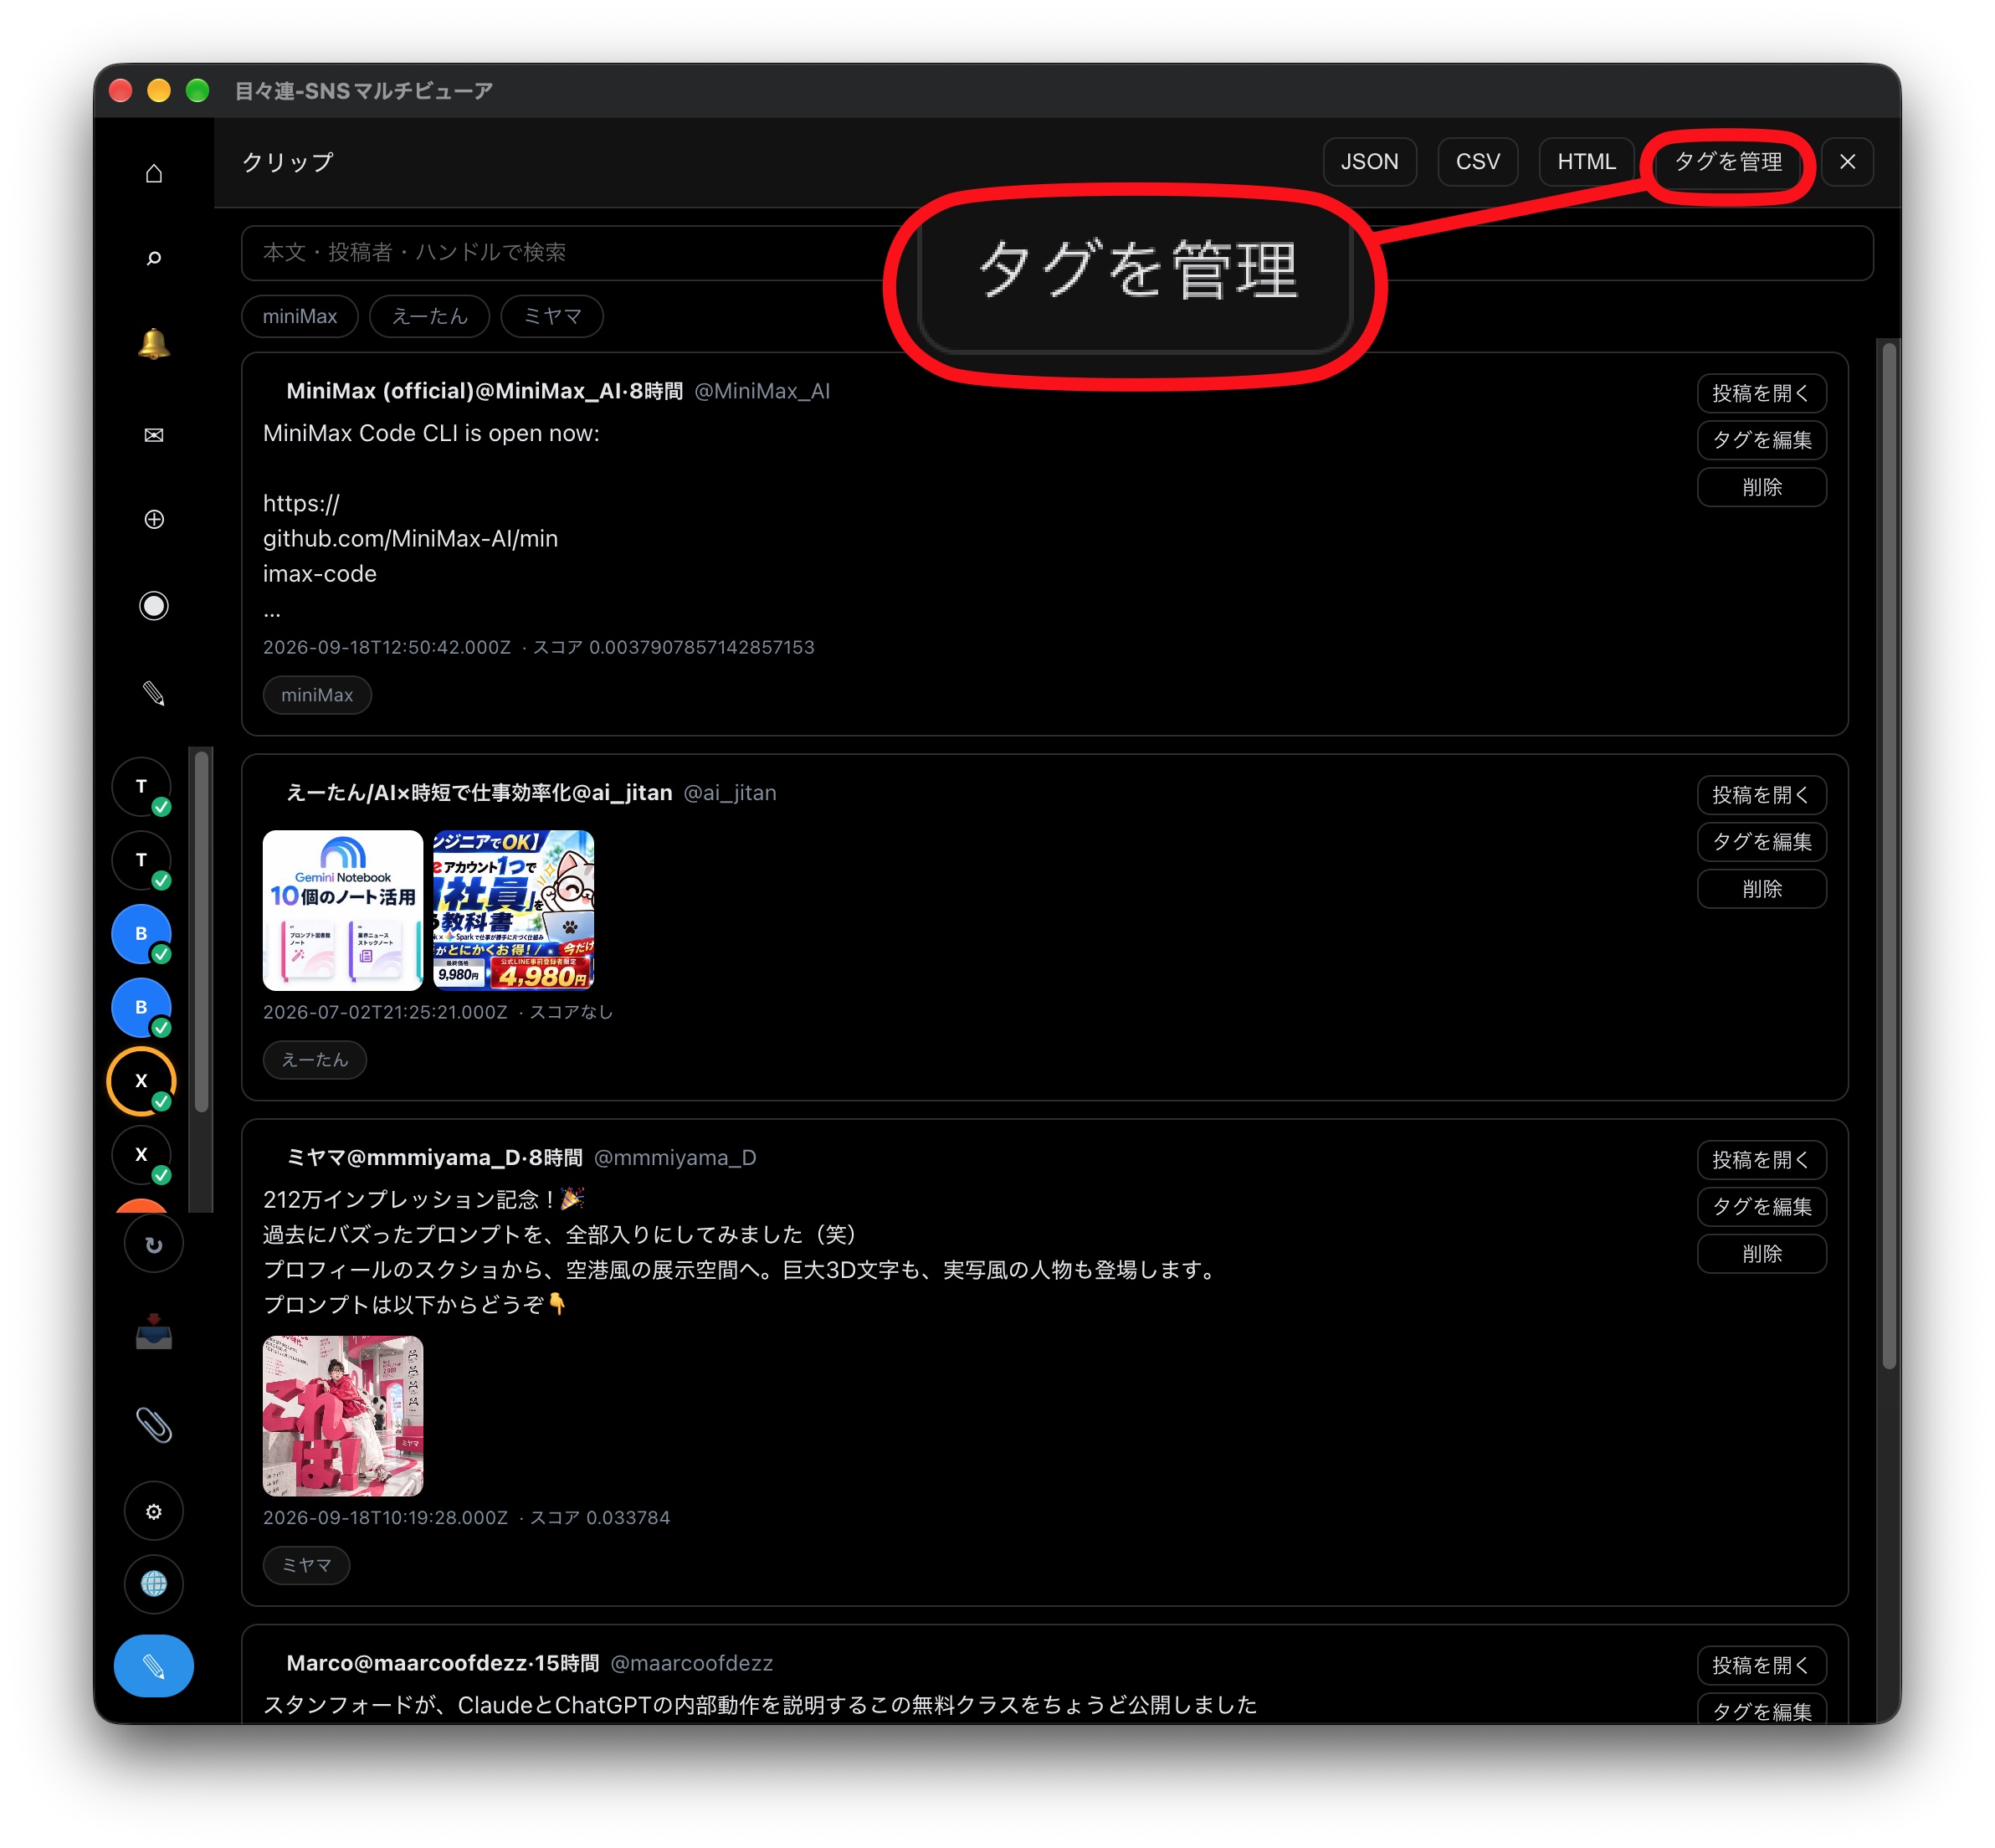Open the pink 3D letters thumbnail in ミヤマ post
The height and width of the screenshot is (1848, 1995).
pos(343,1416)
